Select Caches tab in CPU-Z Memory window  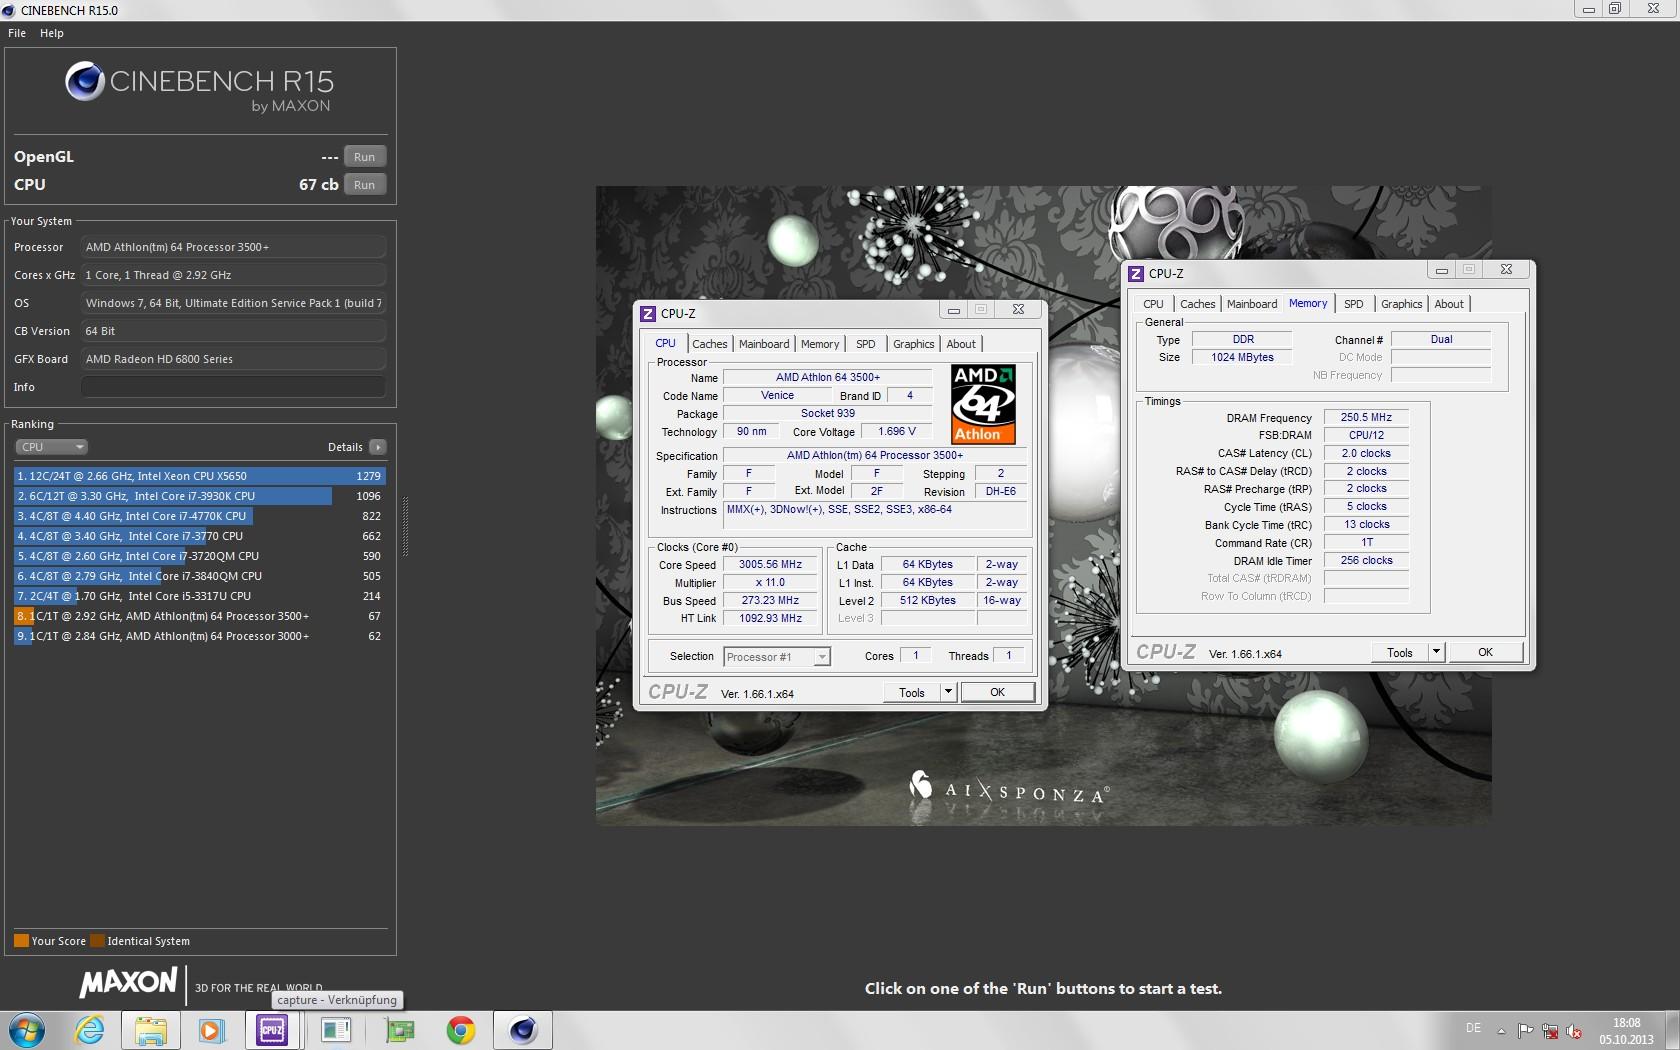1197,304
